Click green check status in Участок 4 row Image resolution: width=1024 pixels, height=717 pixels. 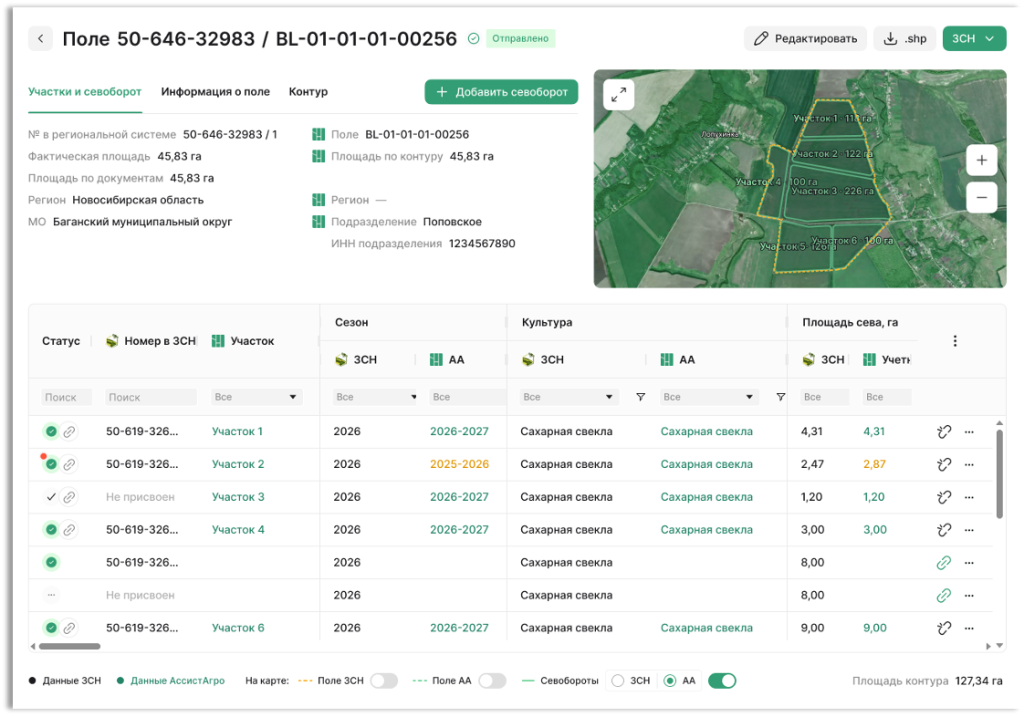coord(51,530)
